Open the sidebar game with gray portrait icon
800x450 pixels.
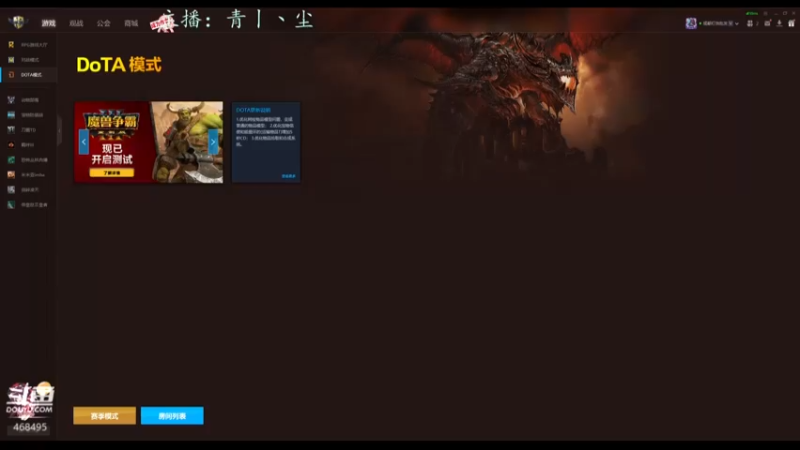click(x=29, y=190)
